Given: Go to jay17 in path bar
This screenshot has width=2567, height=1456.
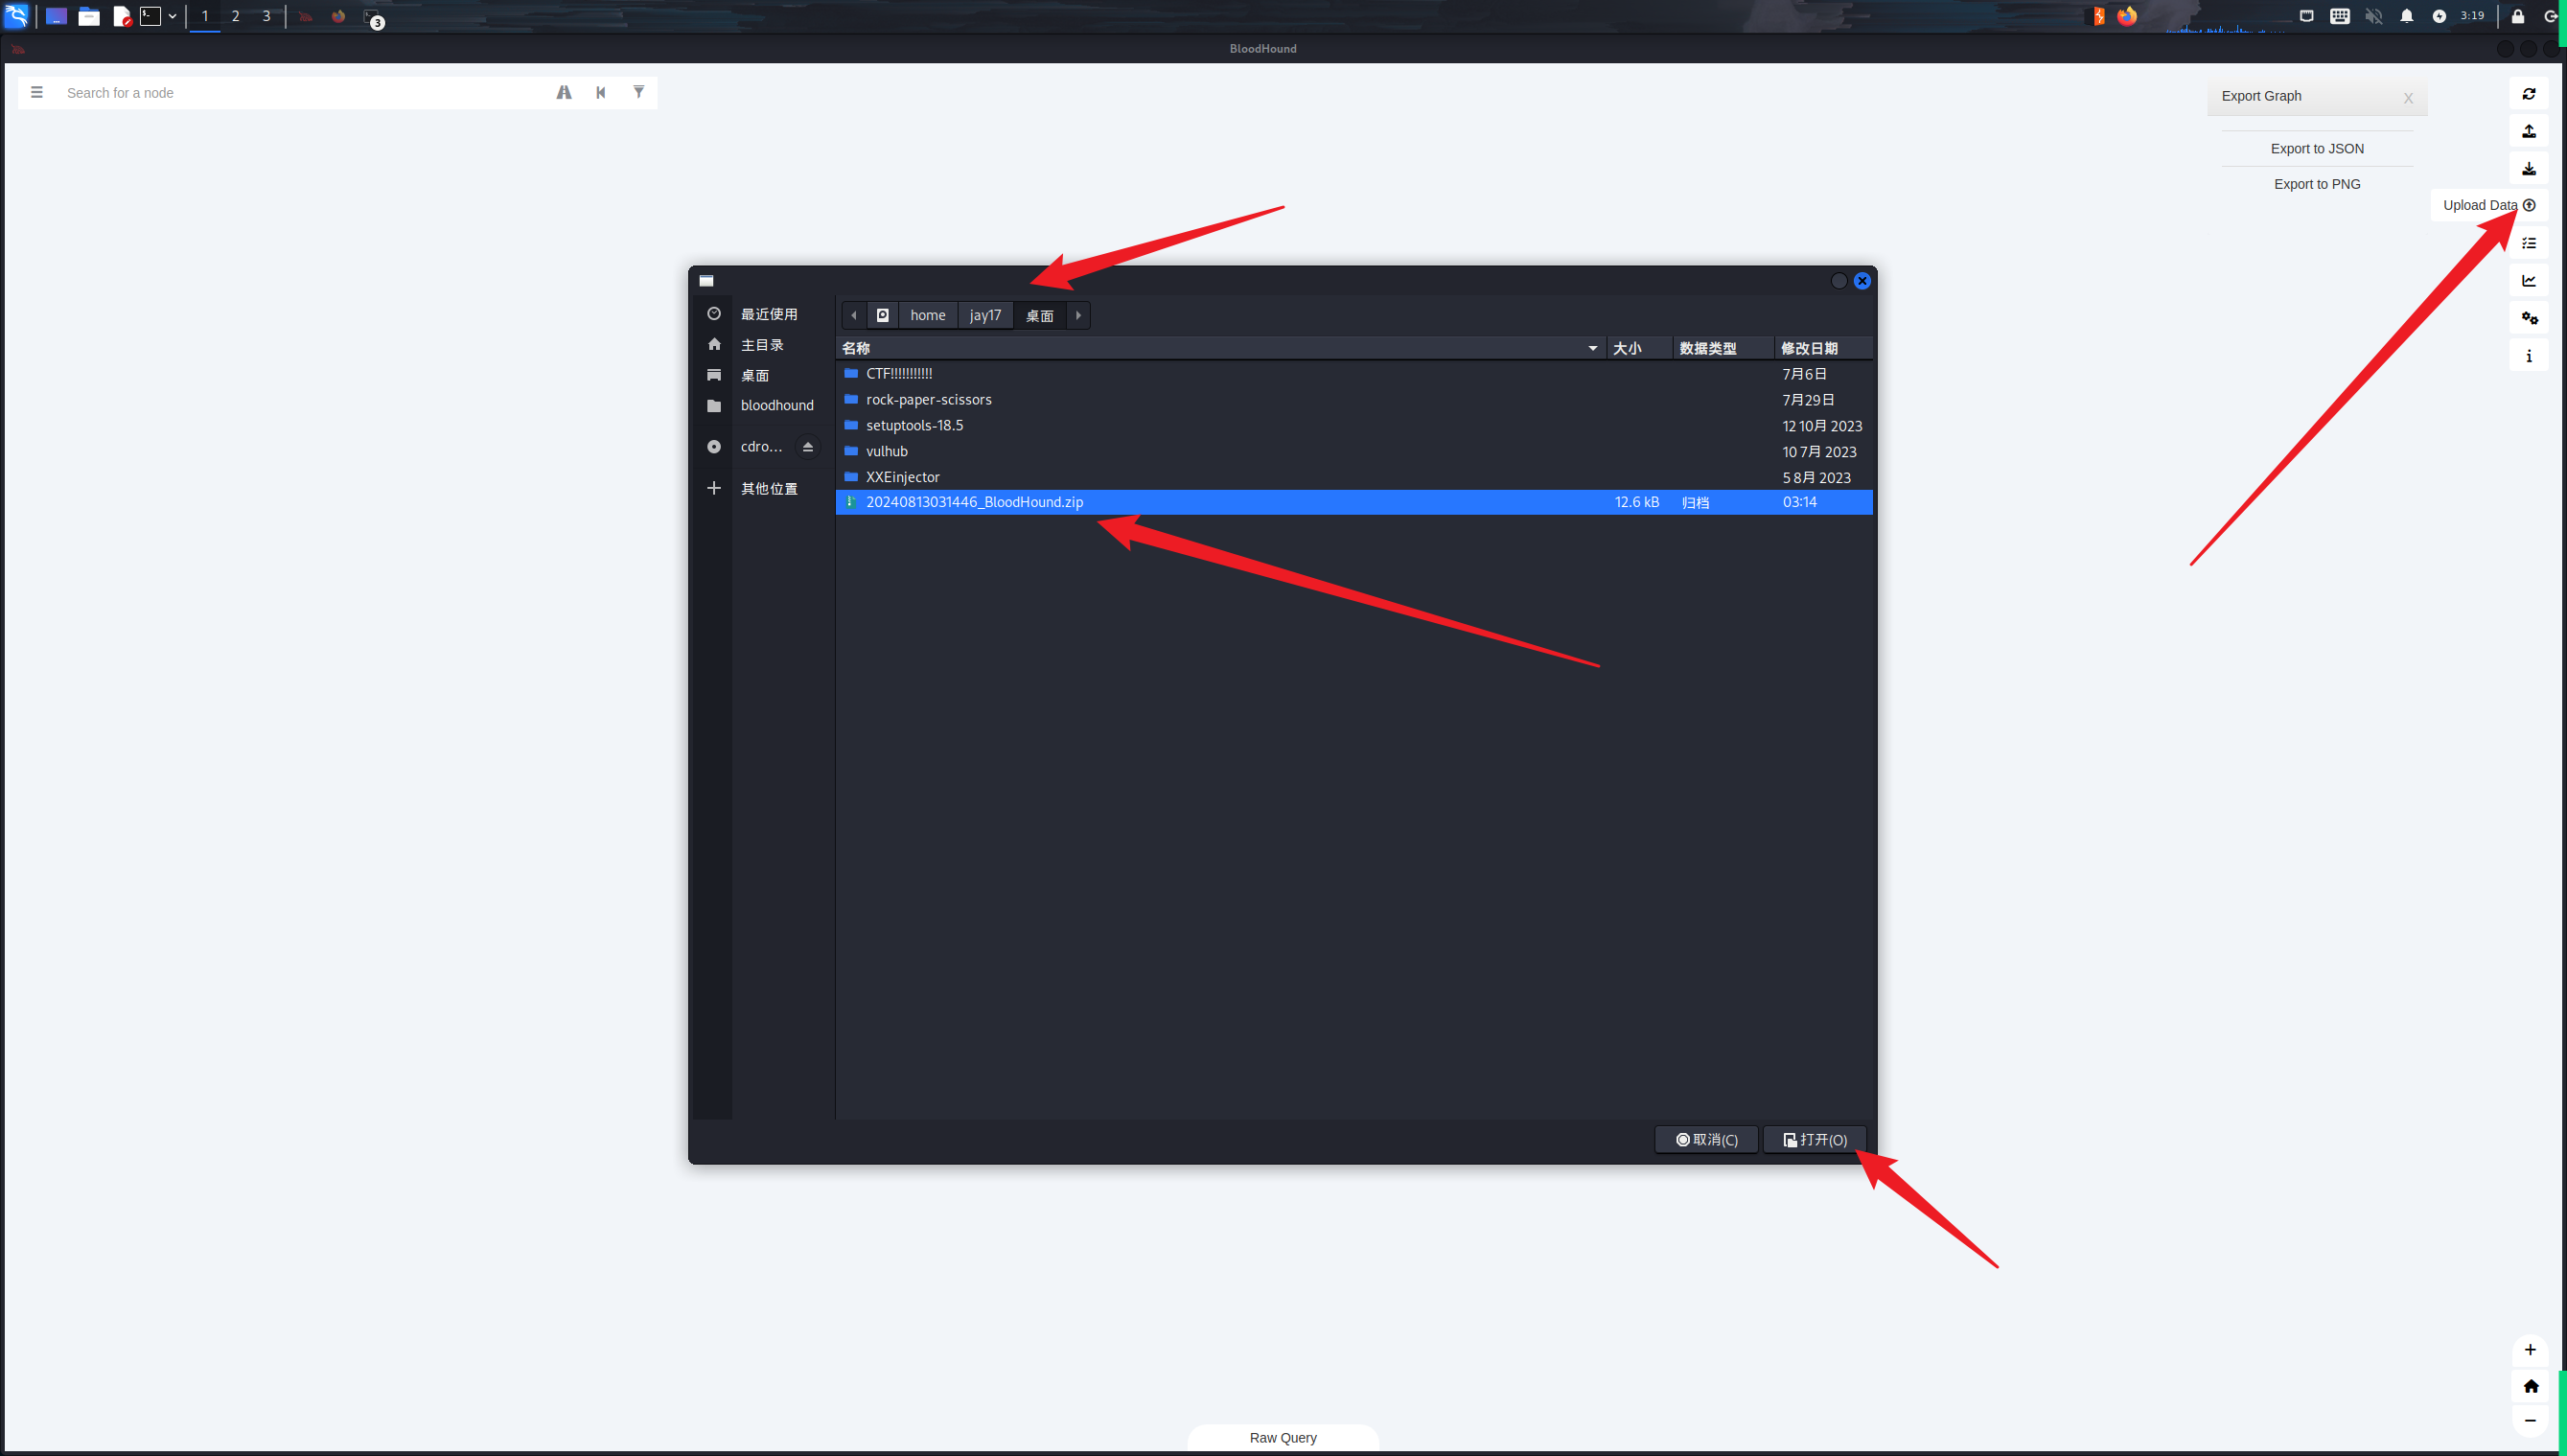Looking at the screenshot, I should pos(985,315).
